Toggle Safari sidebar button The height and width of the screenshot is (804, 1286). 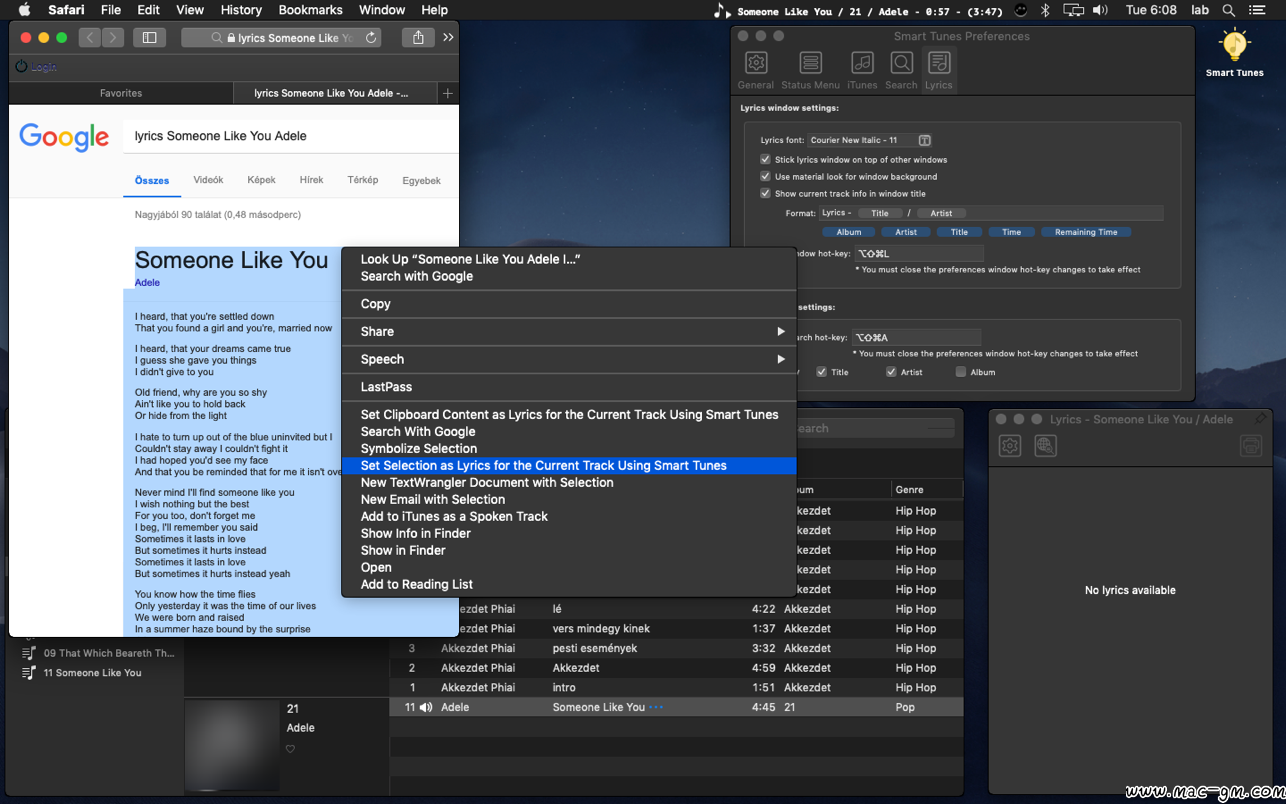coord(149,37)
